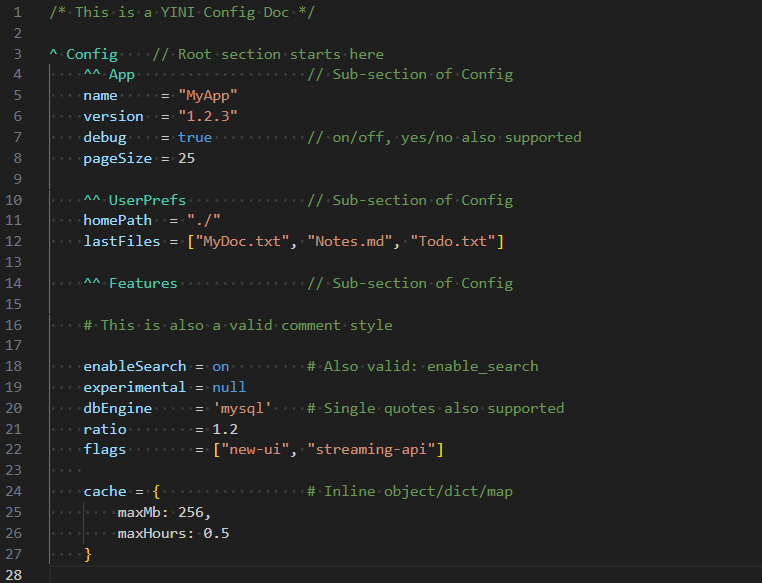Click "streaming-api" in the flags array
762x583 pixels.
[x=375, y=450]
